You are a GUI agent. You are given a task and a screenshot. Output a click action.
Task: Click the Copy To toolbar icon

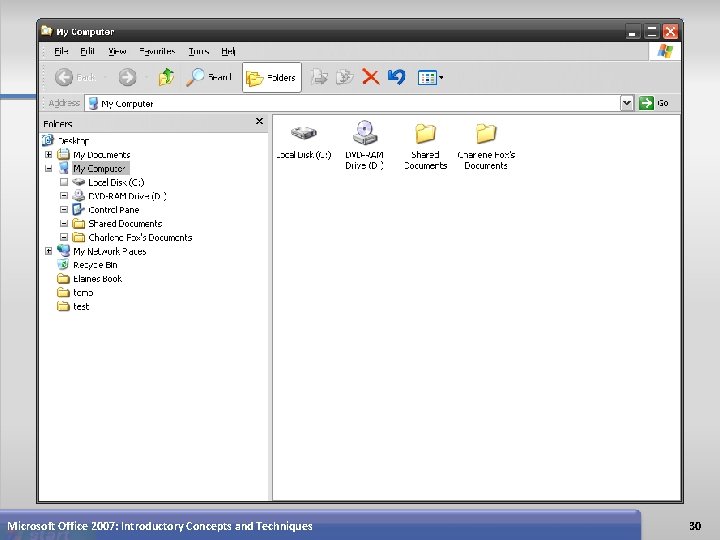tap(344, 77)
